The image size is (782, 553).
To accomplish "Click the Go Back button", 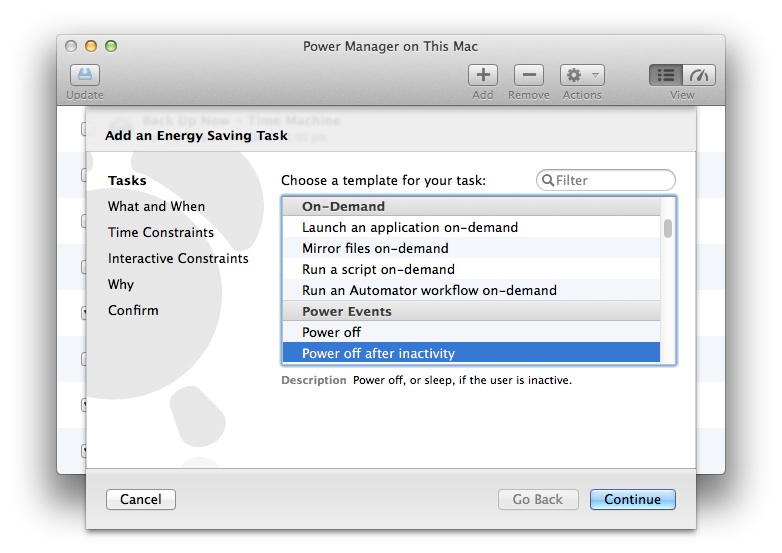I will coord(538,499).
